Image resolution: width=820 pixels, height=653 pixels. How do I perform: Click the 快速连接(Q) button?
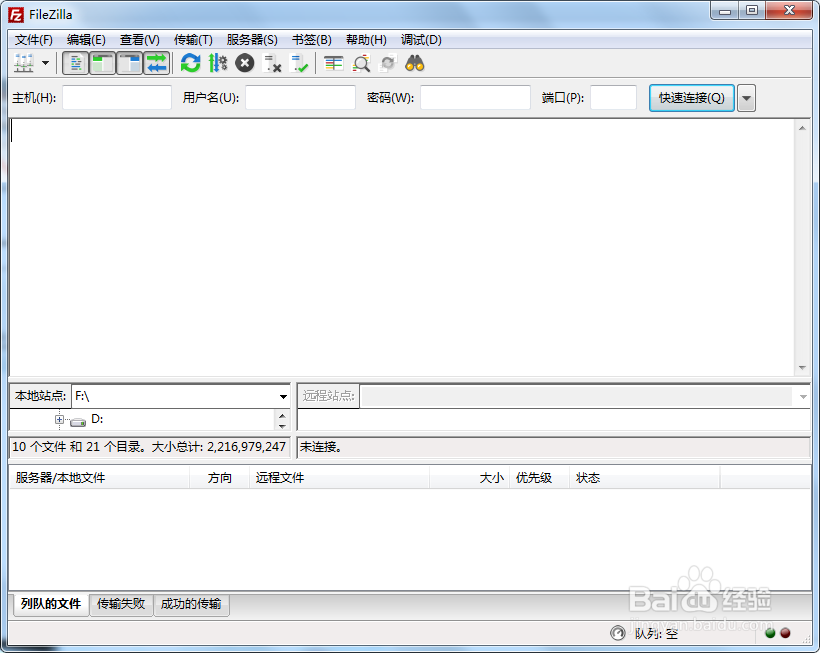pos(691,98)
